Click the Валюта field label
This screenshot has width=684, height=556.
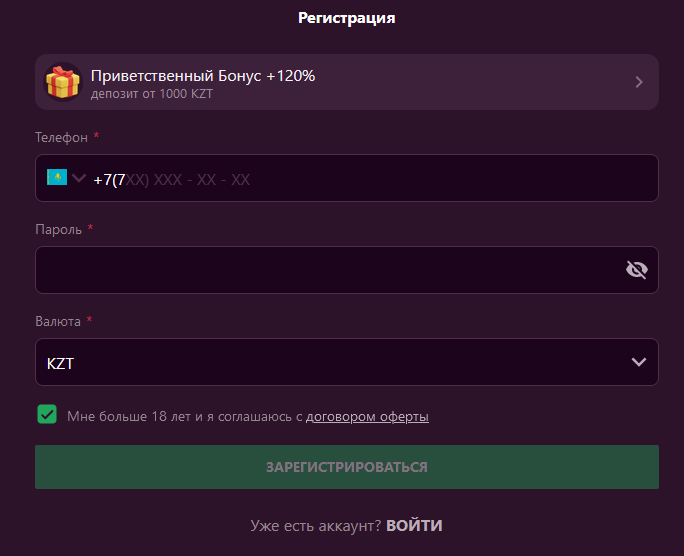click(x=58, y=321)
